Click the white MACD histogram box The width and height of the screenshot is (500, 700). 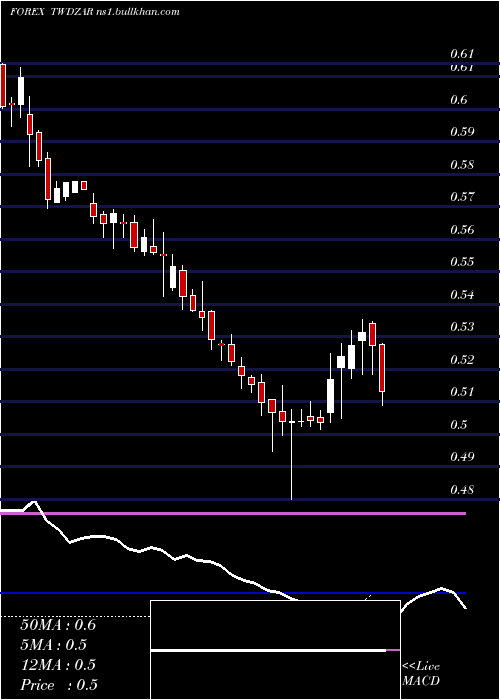(x=275, y=650)
